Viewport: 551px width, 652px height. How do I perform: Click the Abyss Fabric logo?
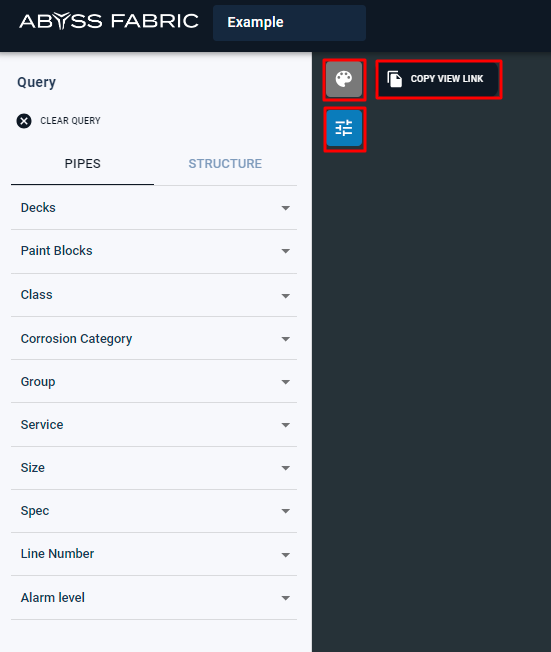109,21
